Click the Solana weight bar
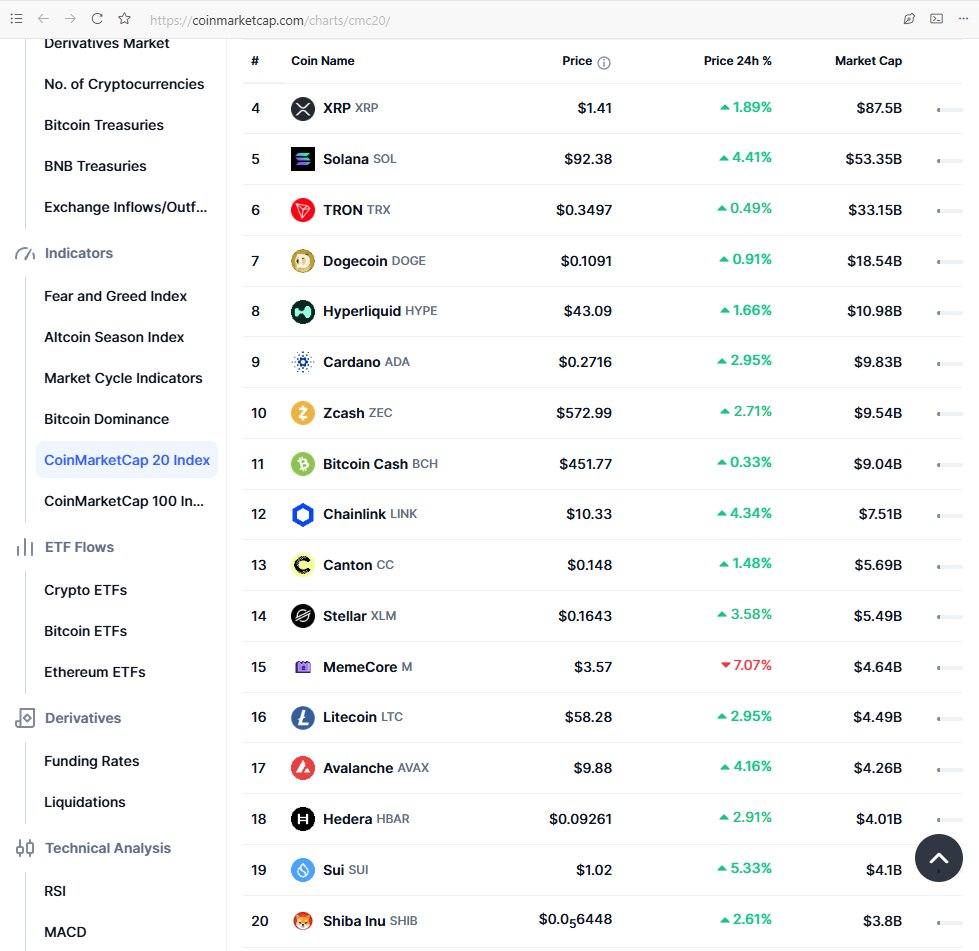 (x=950, y=161)
